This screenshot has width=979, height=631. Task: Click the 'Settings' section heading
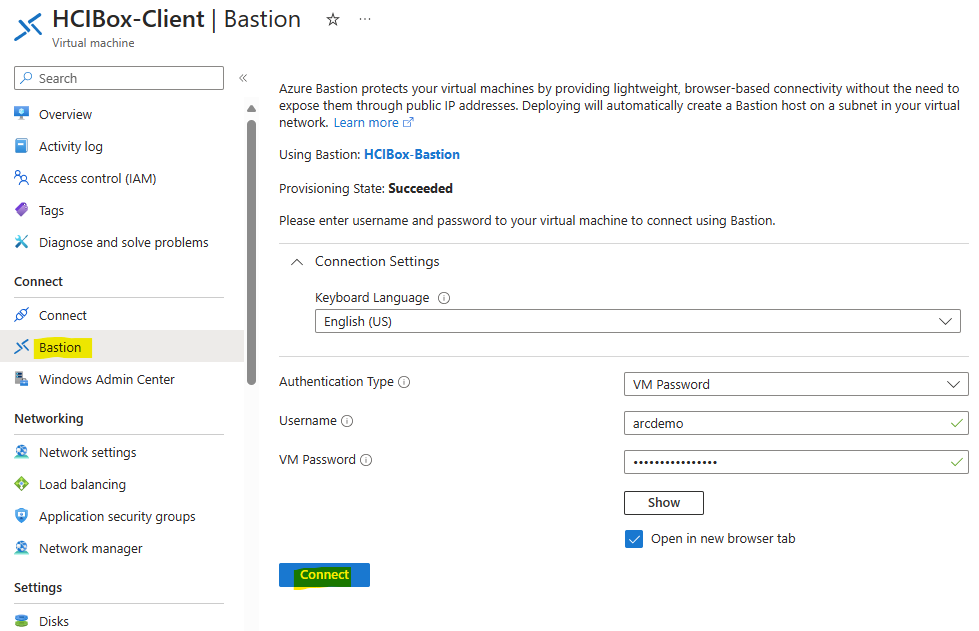click(38, 587)
